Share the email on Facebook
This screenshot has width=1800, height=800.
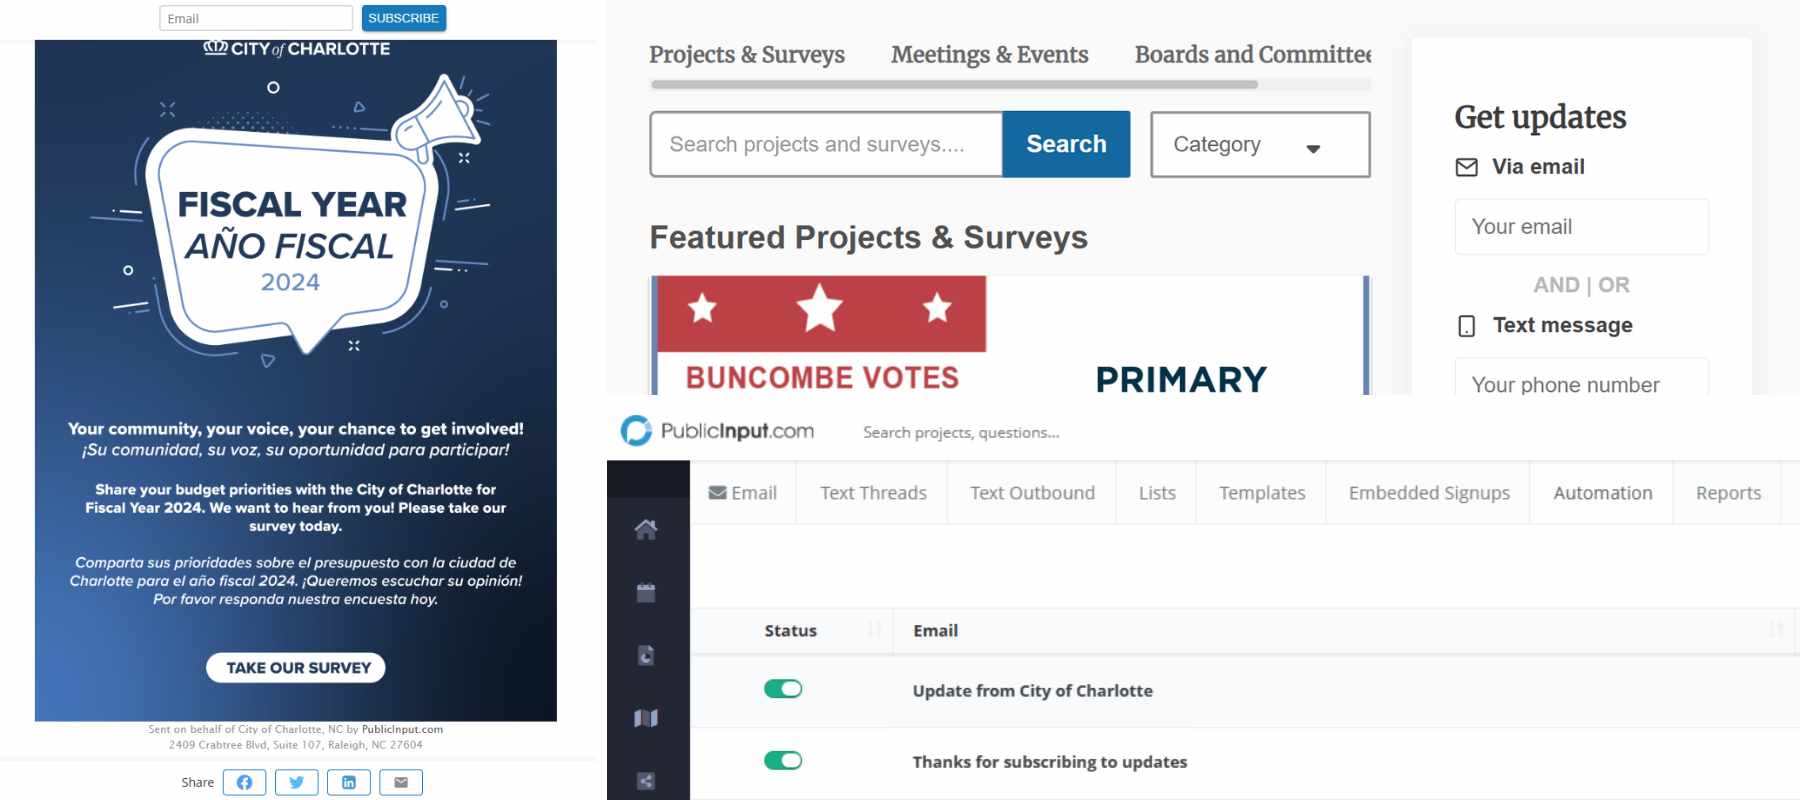coord(244,782)
